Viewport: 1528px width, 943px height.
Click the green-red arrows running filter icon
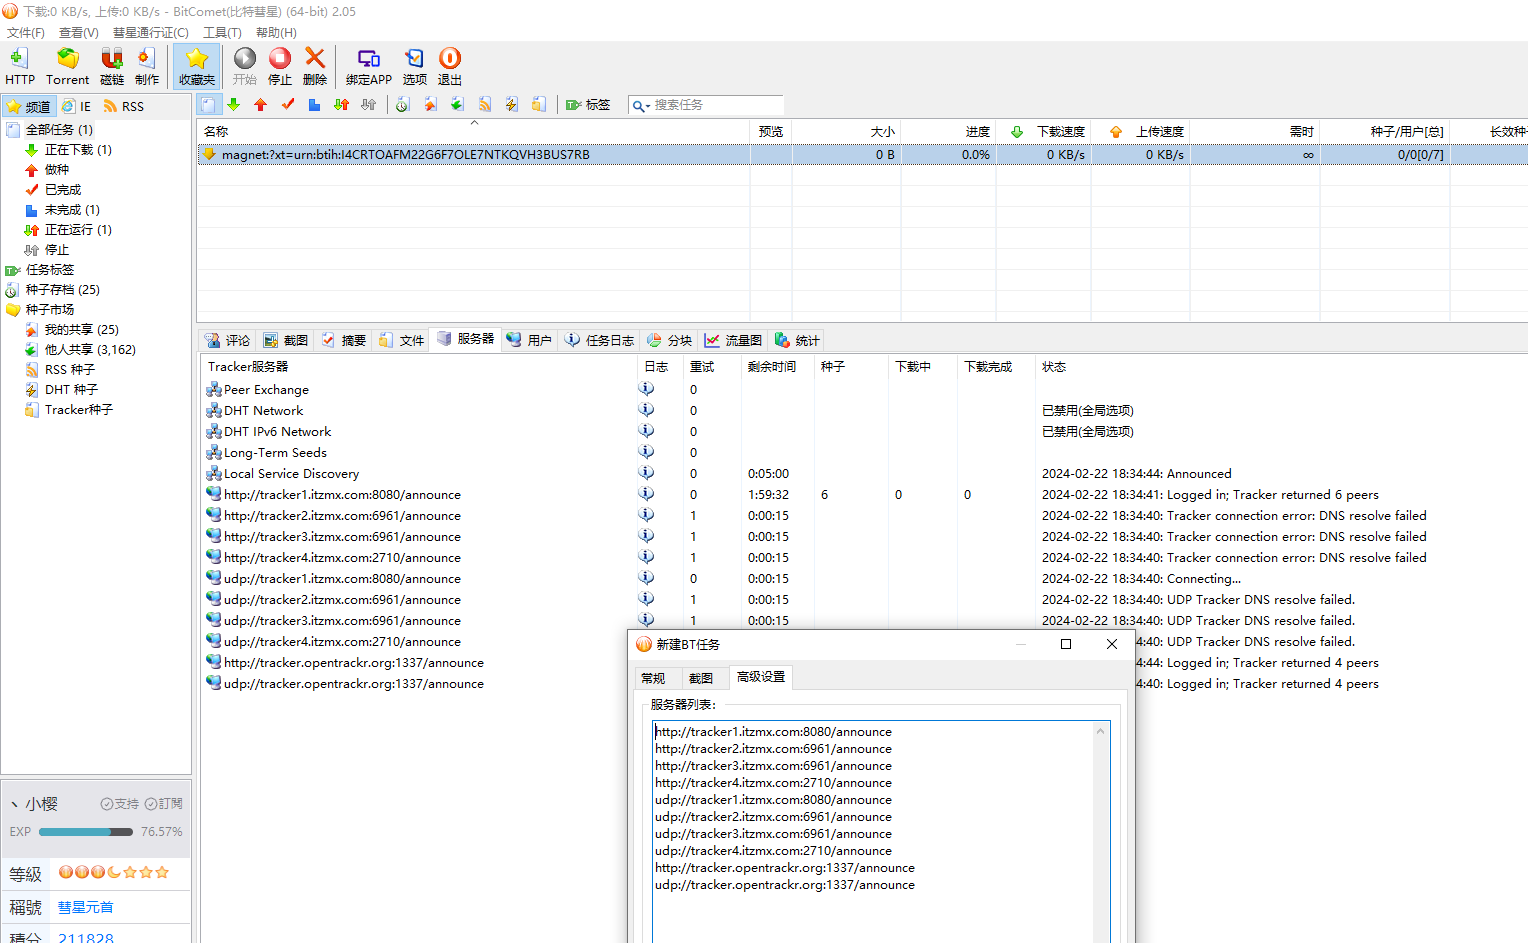(341, 104)
